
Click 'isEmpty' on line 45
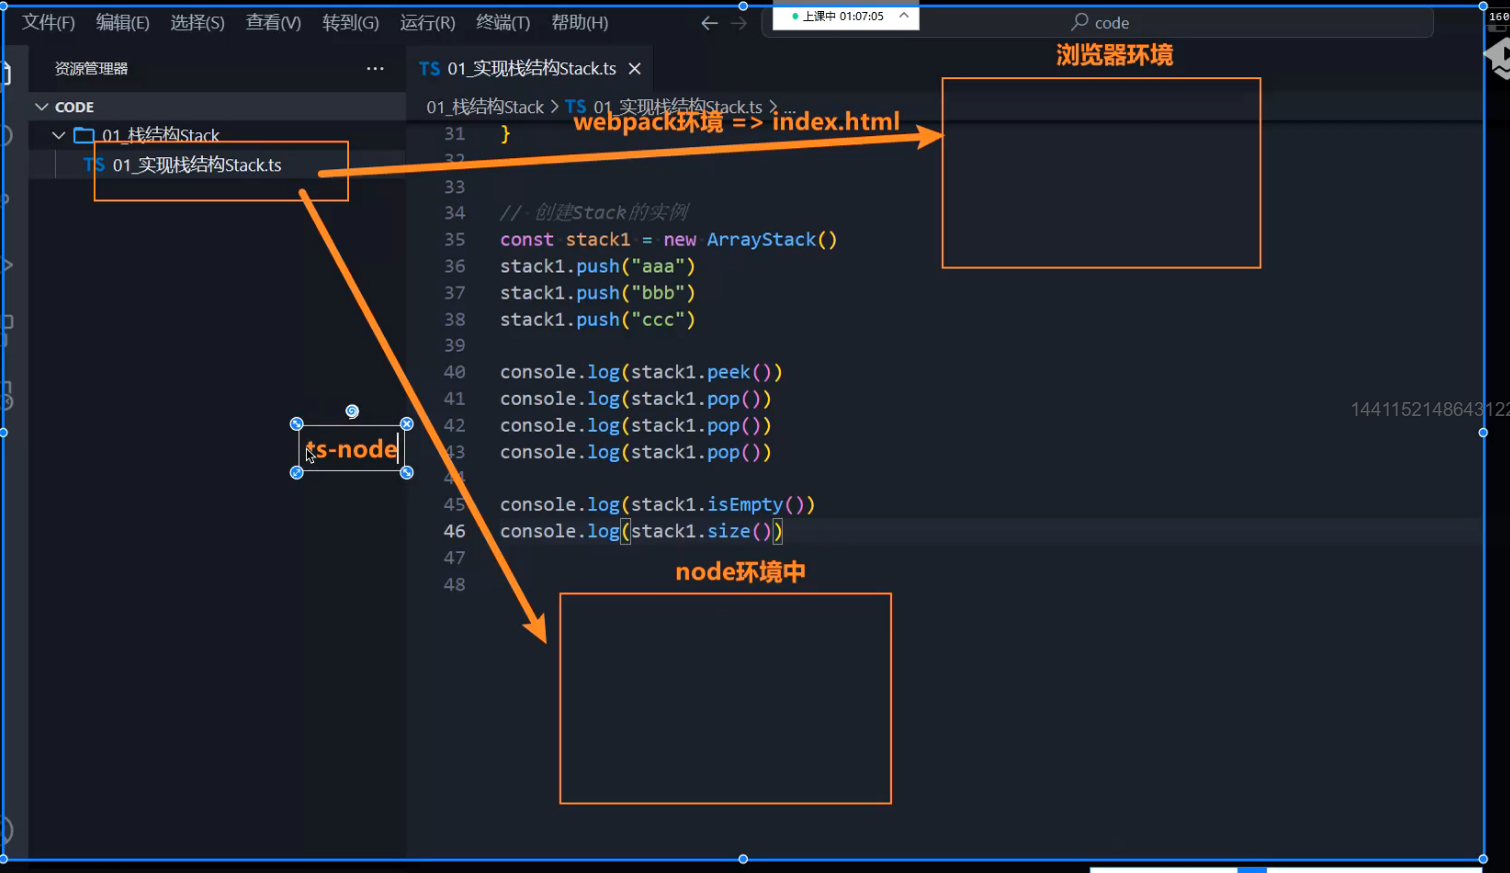(x=745, y=504)
